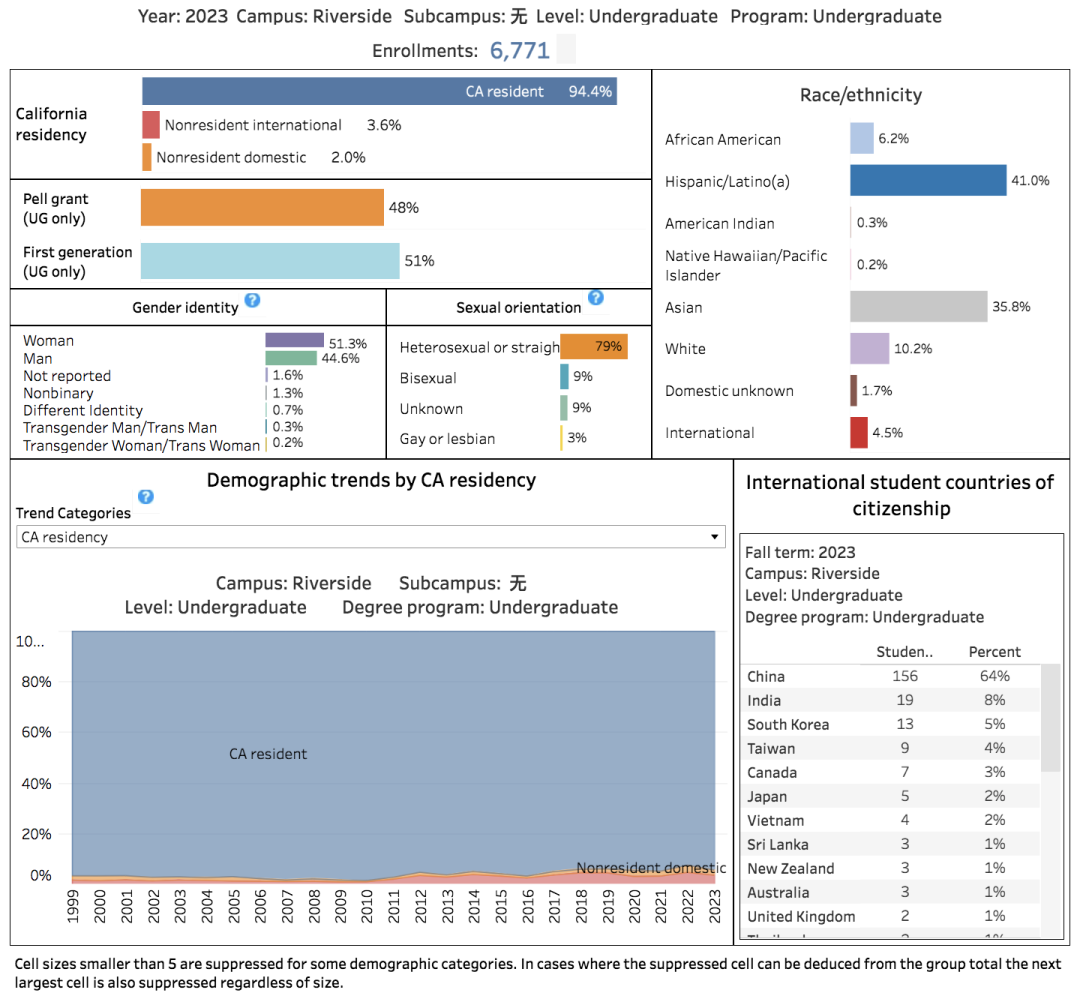
Task: Click the red Nonresident international bar
Action: [x=151, y=125]
